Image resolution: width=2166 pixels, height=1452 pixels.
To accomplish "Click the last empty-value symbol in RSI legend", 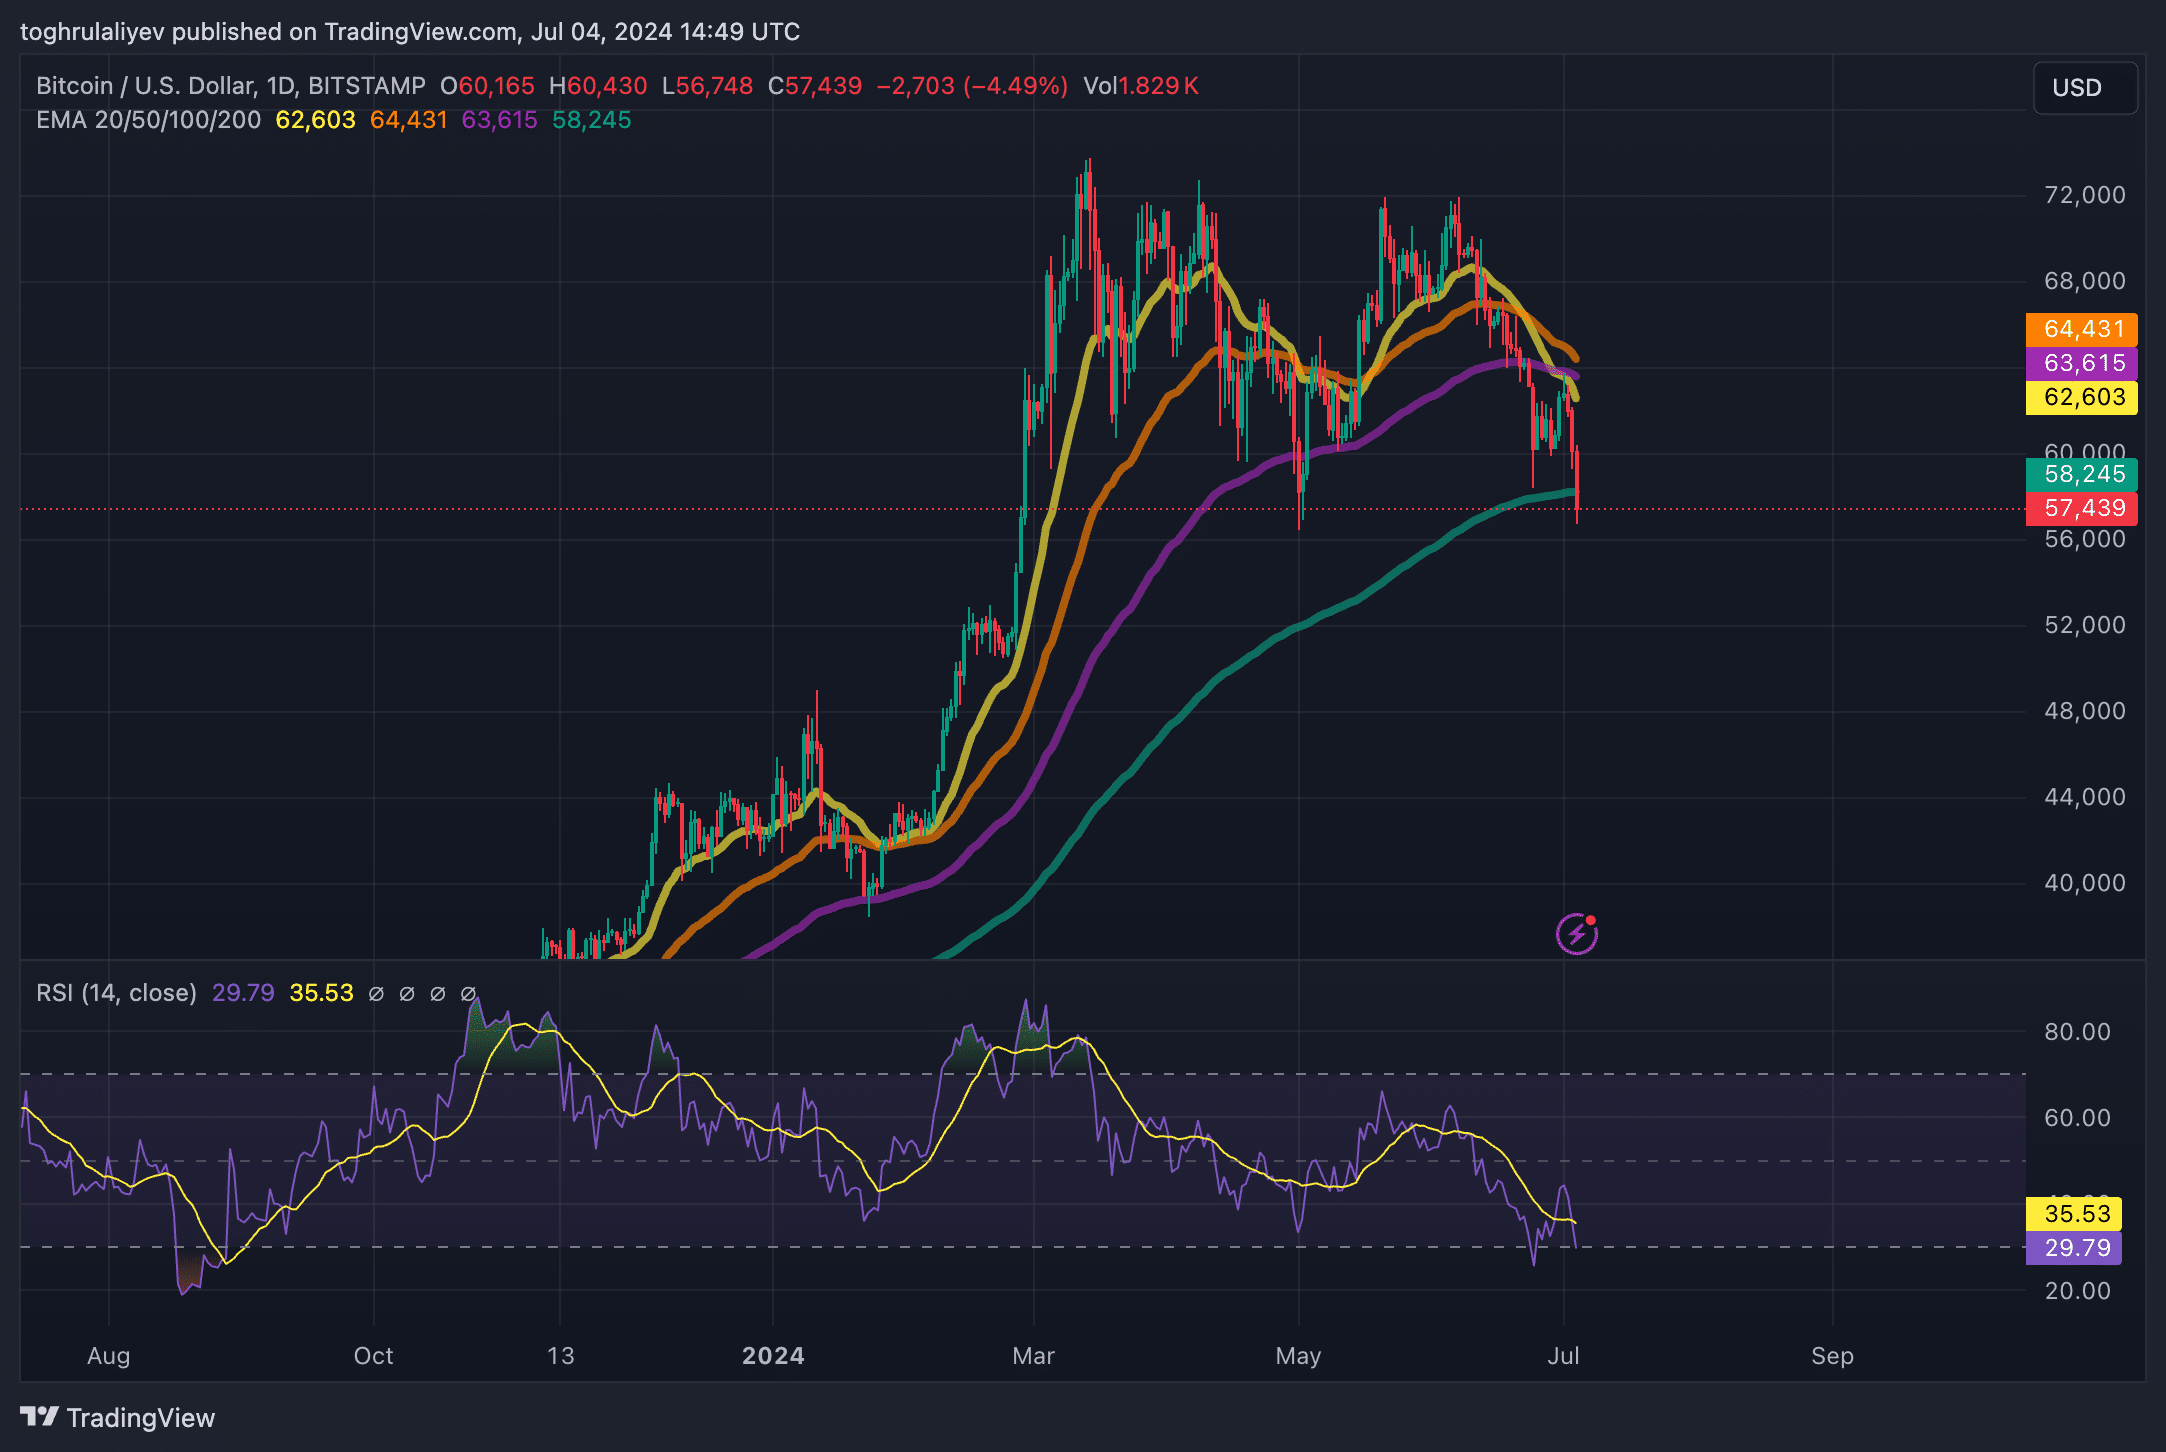I will point(467,993).
